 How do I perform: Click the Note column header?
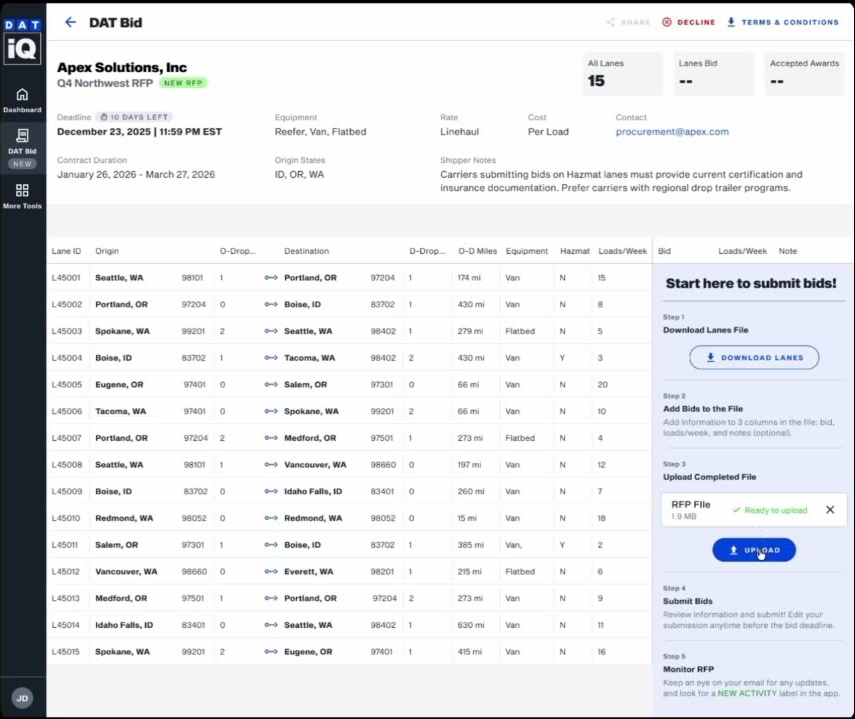click(787, 251)
